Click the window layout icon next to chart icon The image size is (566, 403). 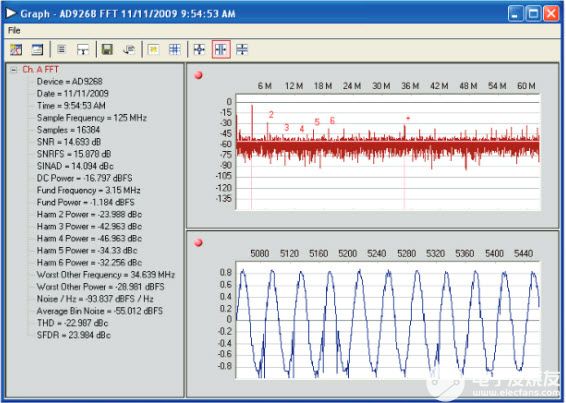[37, 49]
